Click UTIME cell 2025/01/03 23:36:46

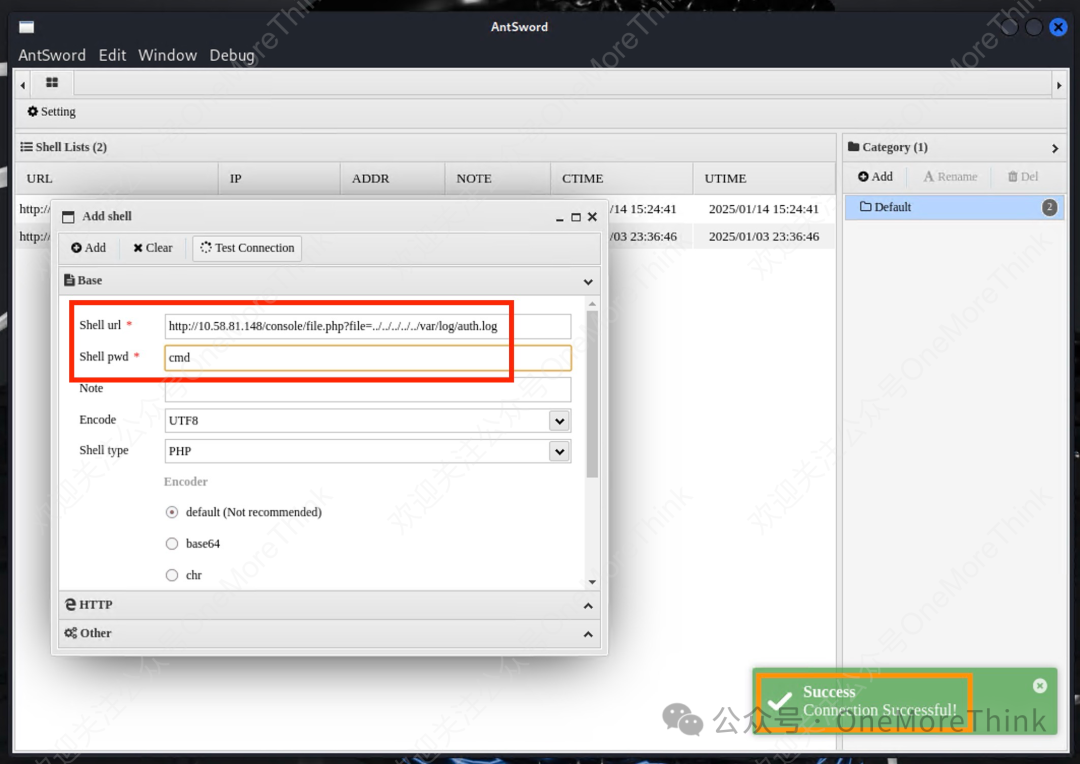(x=764, y=236)
